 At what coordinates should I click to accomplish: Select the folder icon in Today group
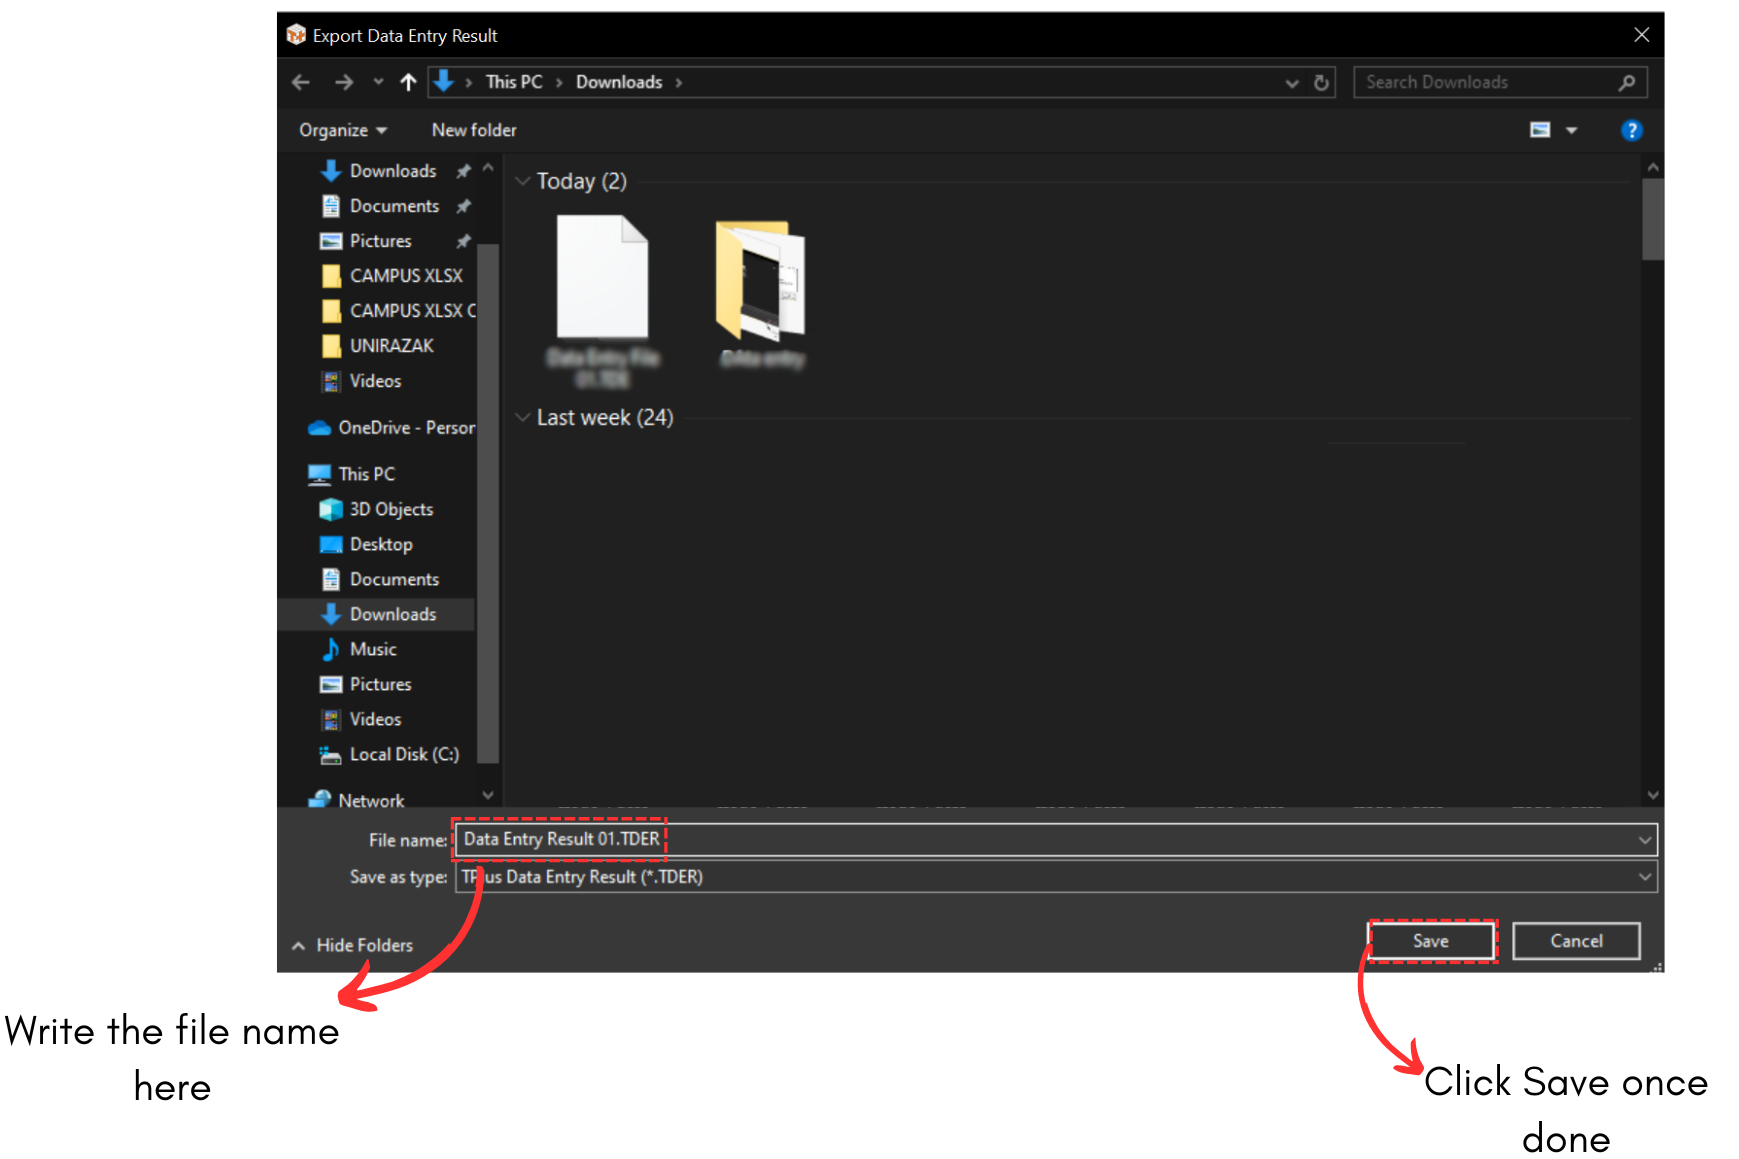coord(761,279)
